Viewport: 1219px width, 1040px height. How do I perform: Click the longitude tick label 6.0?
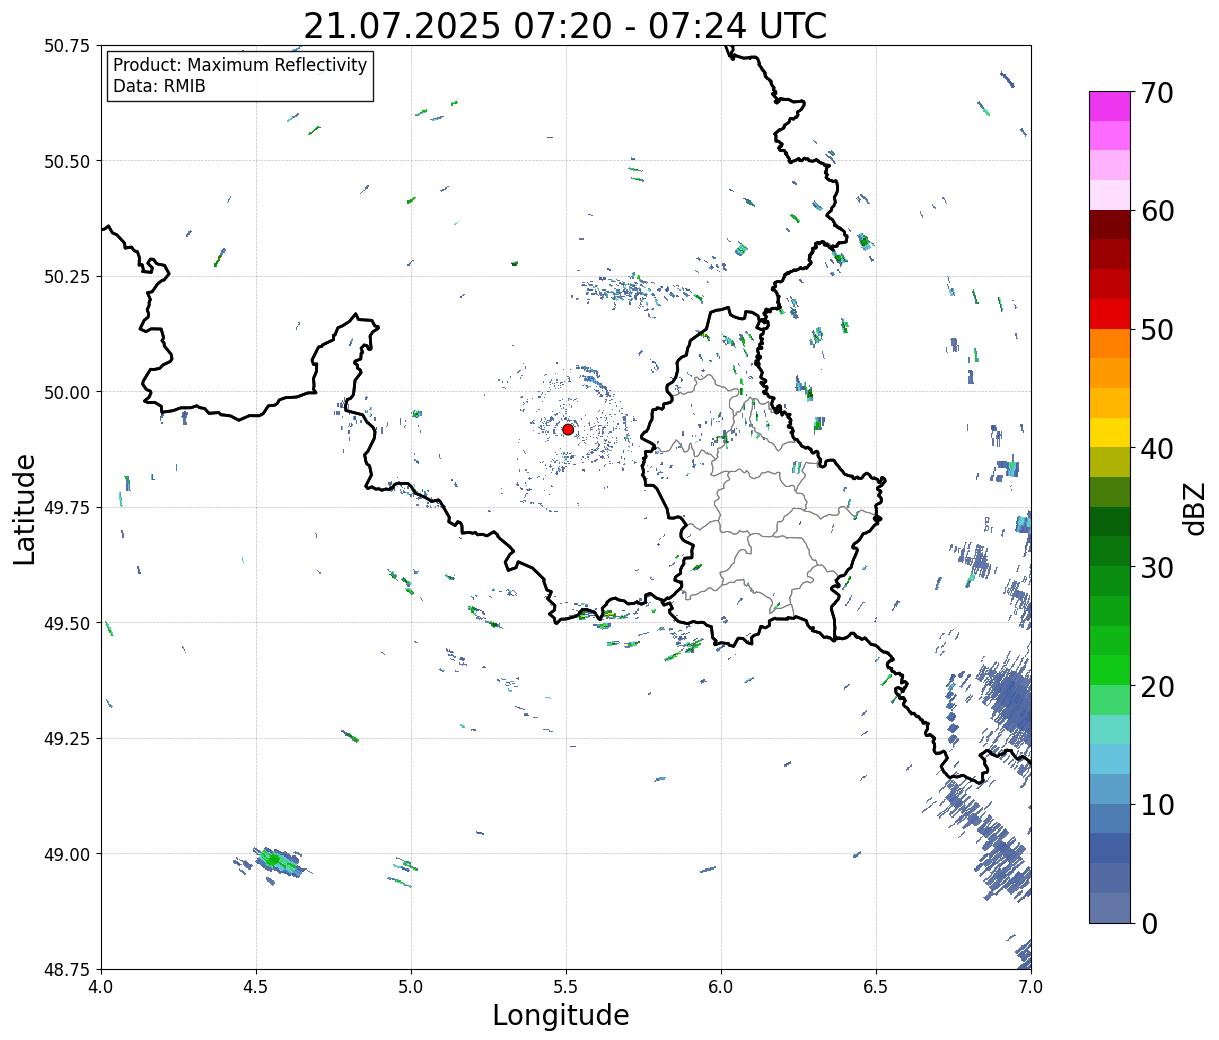pos(721,987)
